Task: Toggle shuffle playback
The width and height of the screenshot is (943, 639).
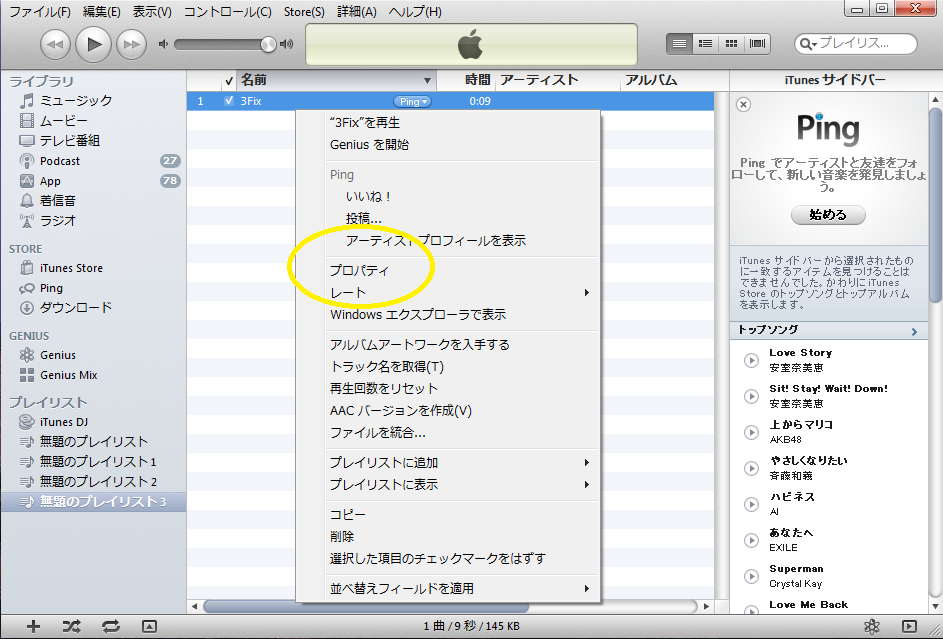Action: 72,626
